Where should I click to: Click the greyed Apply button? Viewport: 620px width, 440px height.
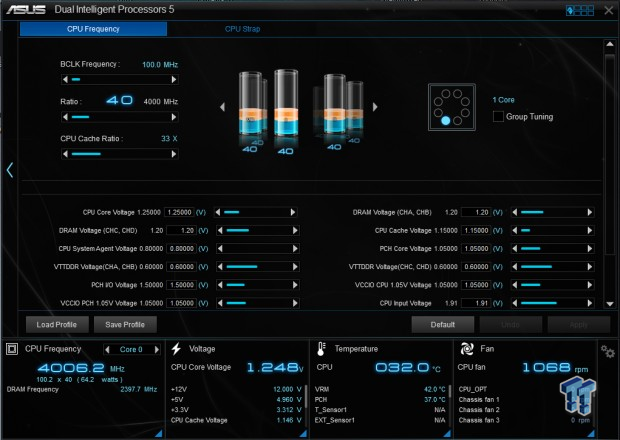pos(578,325)
